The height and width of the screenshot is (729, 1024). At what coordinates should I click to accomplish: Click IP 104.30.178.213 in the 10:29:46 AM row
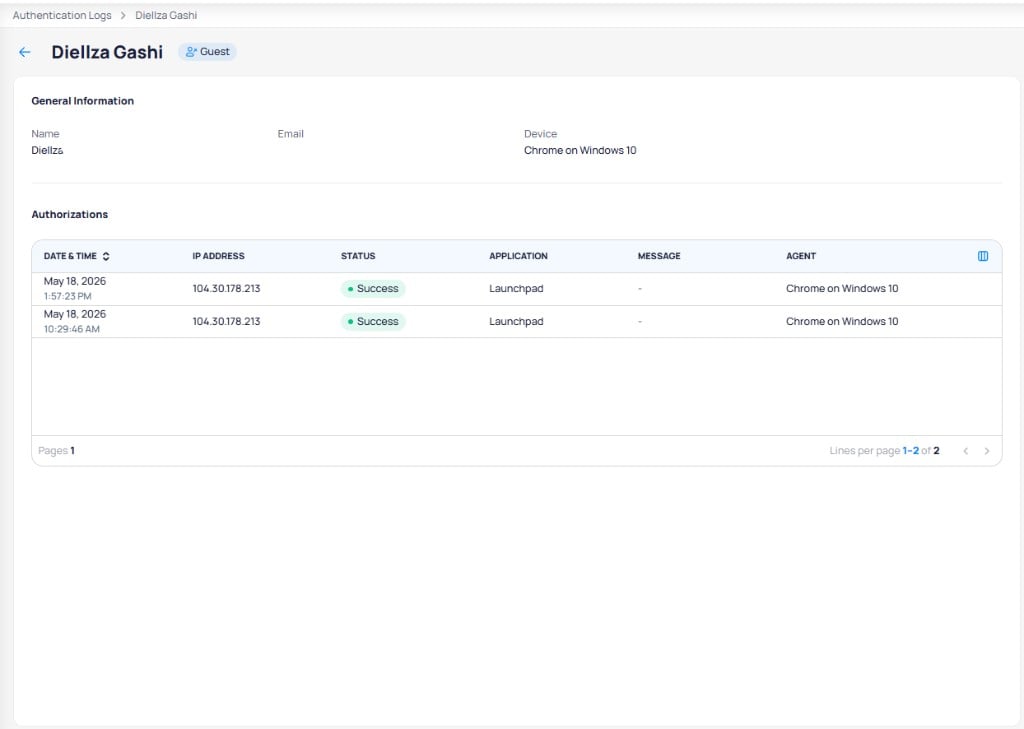(x=226, y=321)
